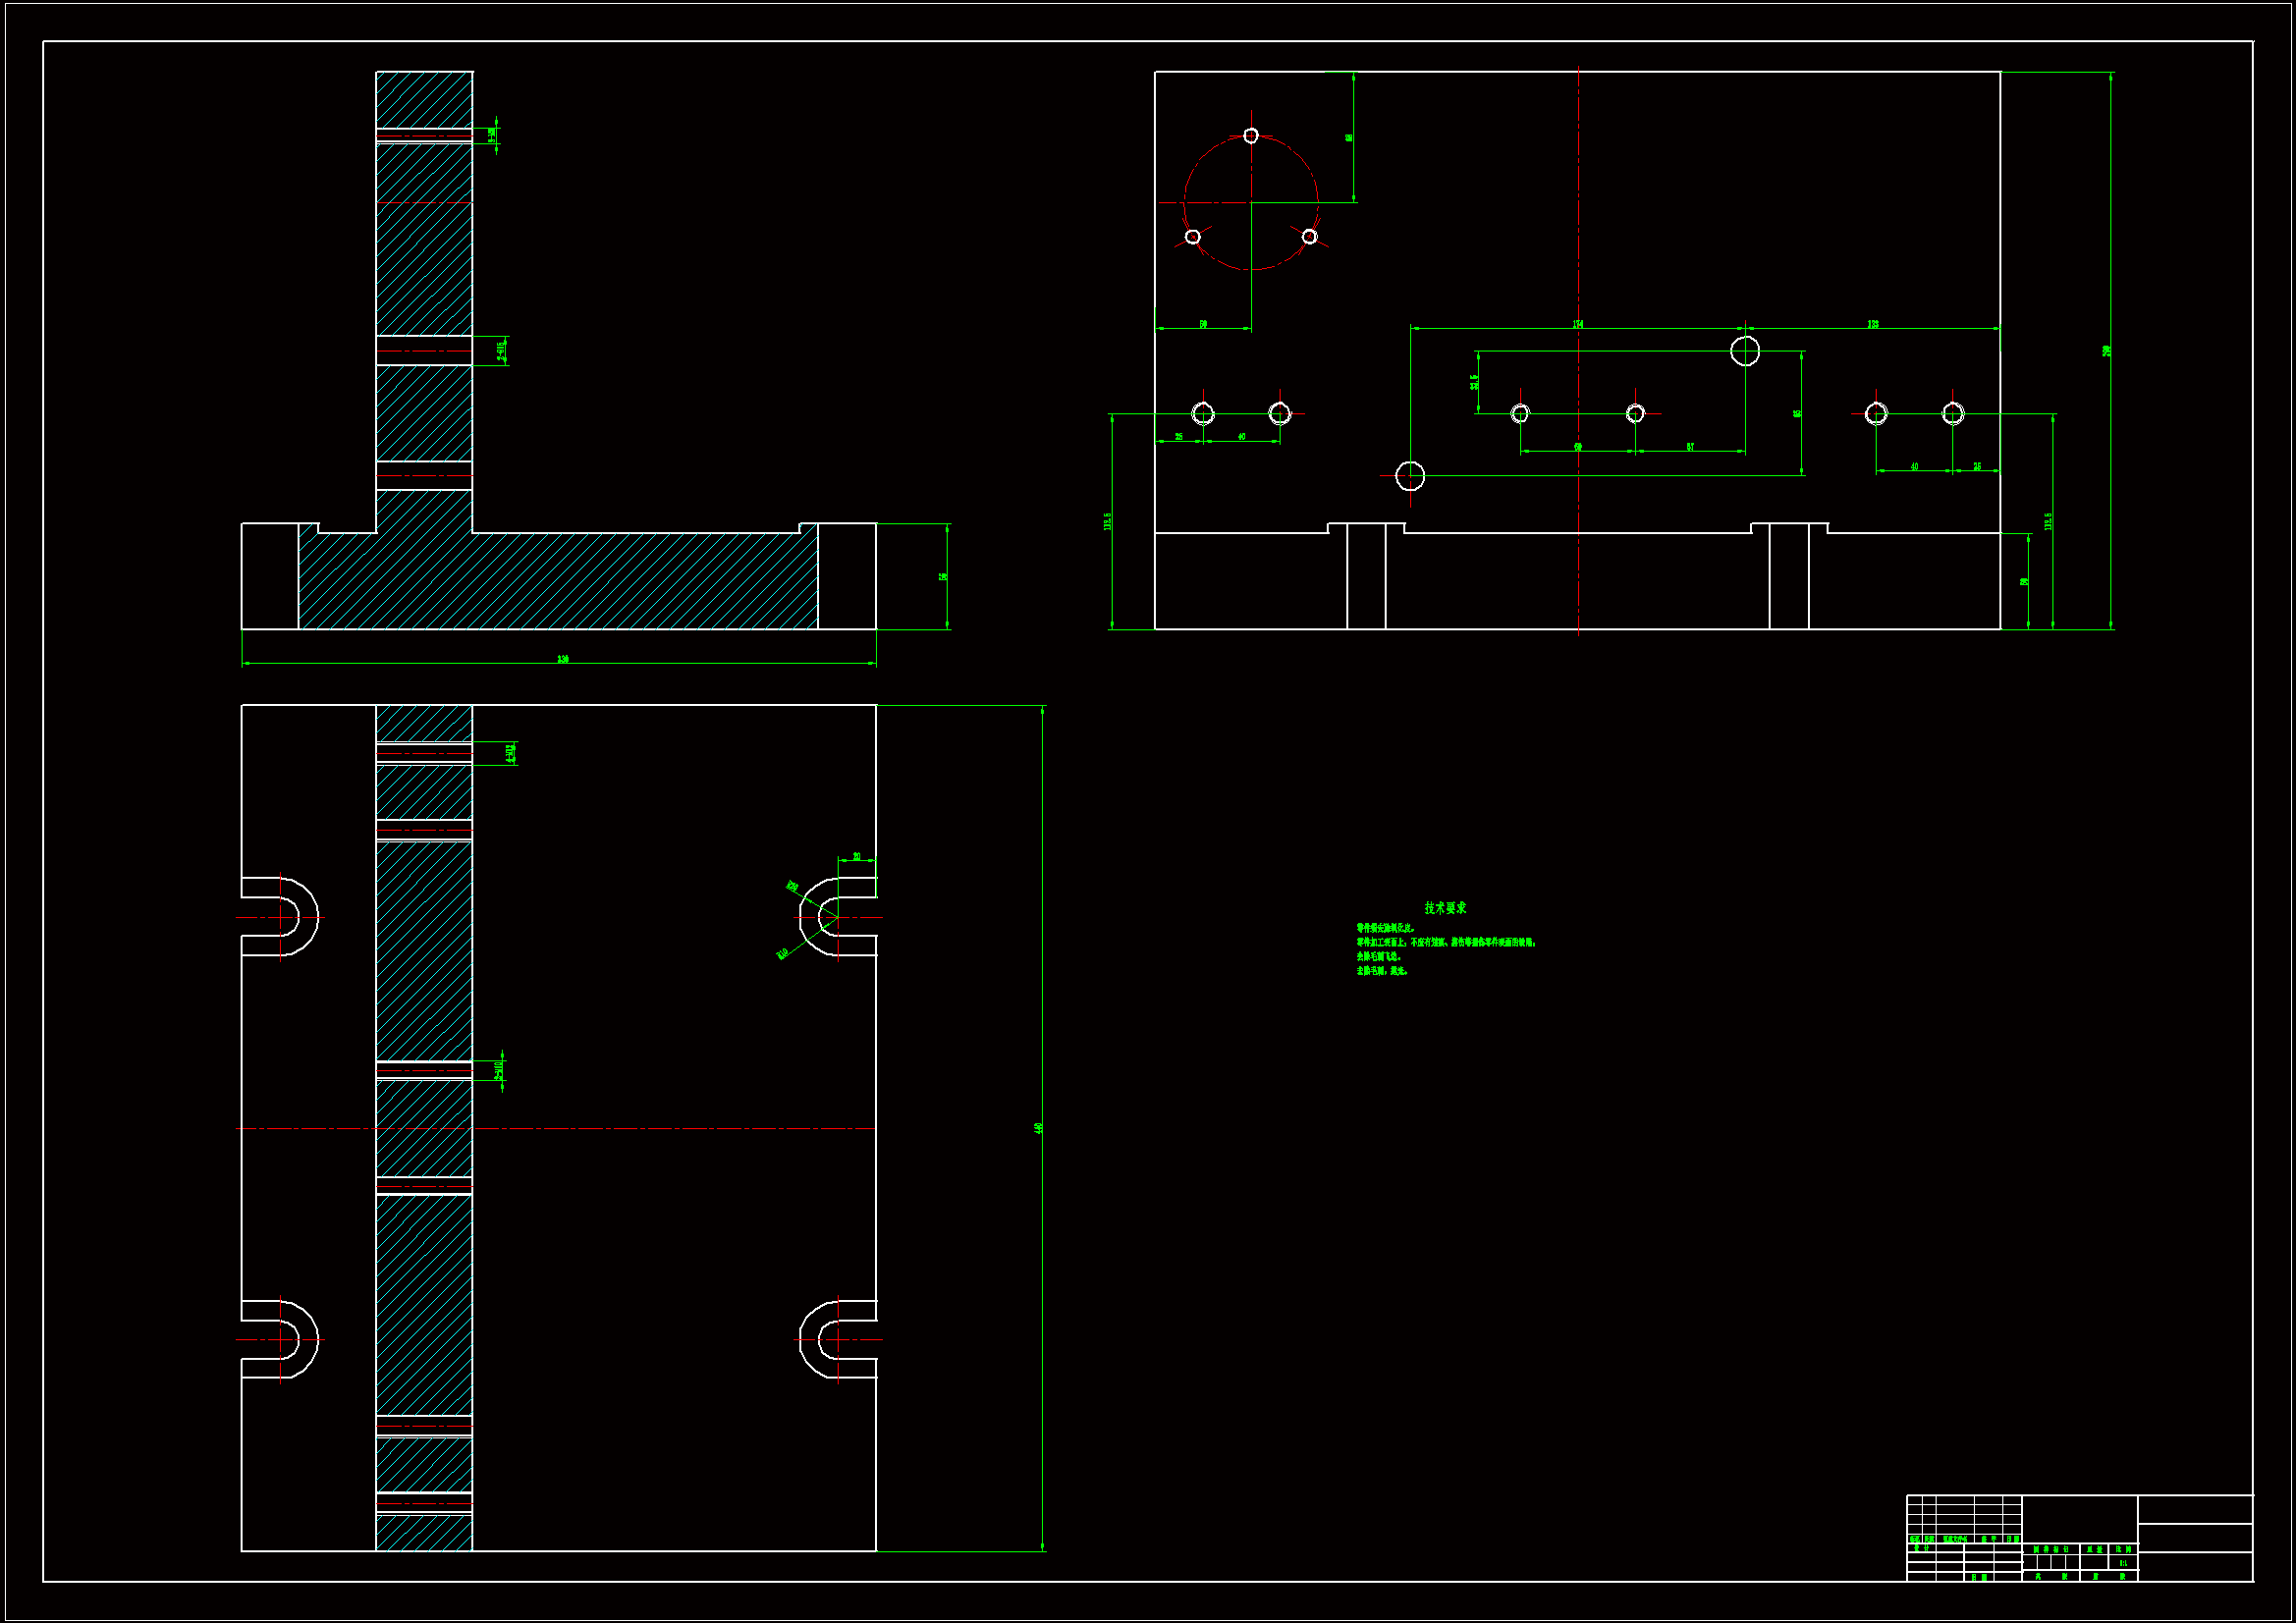Select the top hole on red bolt circle
The width and height of the screenshot is (2296, 1623).
point(1251,135)
